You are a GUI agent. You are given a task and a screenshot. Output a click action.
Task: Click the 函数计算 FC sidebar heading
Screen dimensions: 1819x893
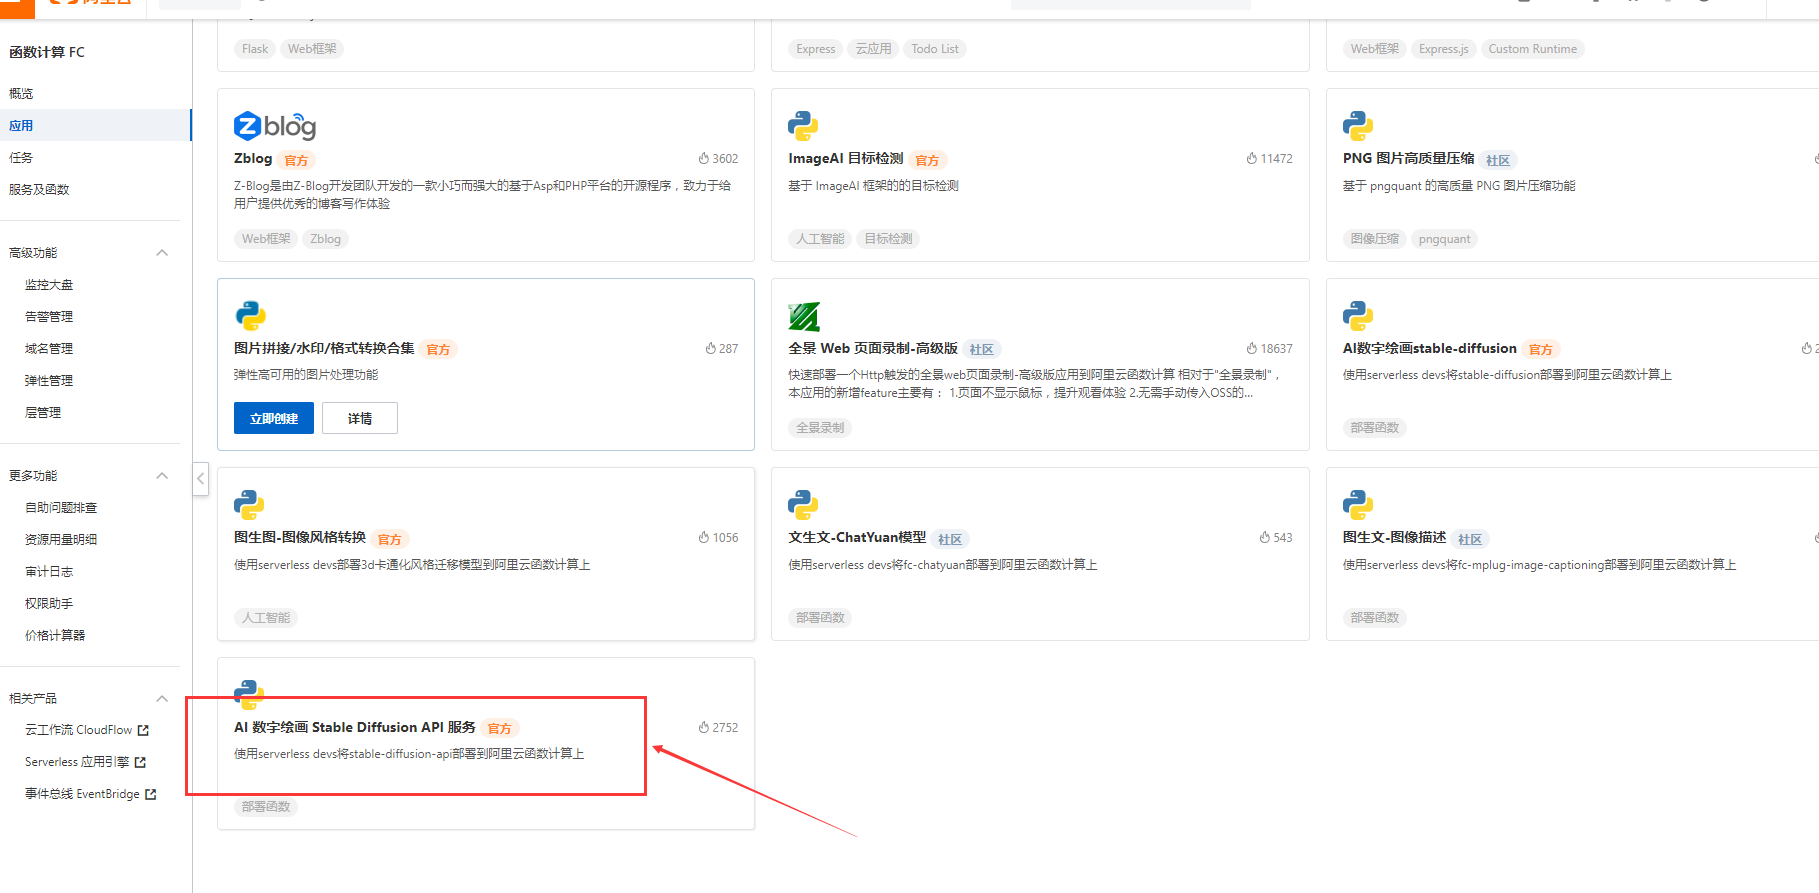tap(47, 52)
